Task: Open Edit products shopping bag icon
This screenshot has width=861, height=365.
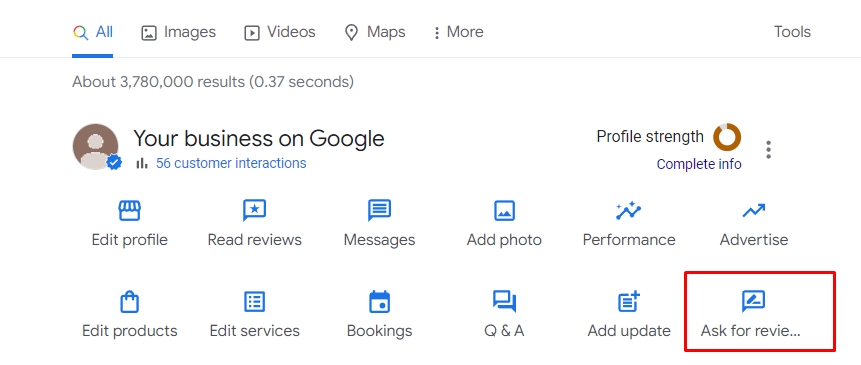Action: (130, 301)
